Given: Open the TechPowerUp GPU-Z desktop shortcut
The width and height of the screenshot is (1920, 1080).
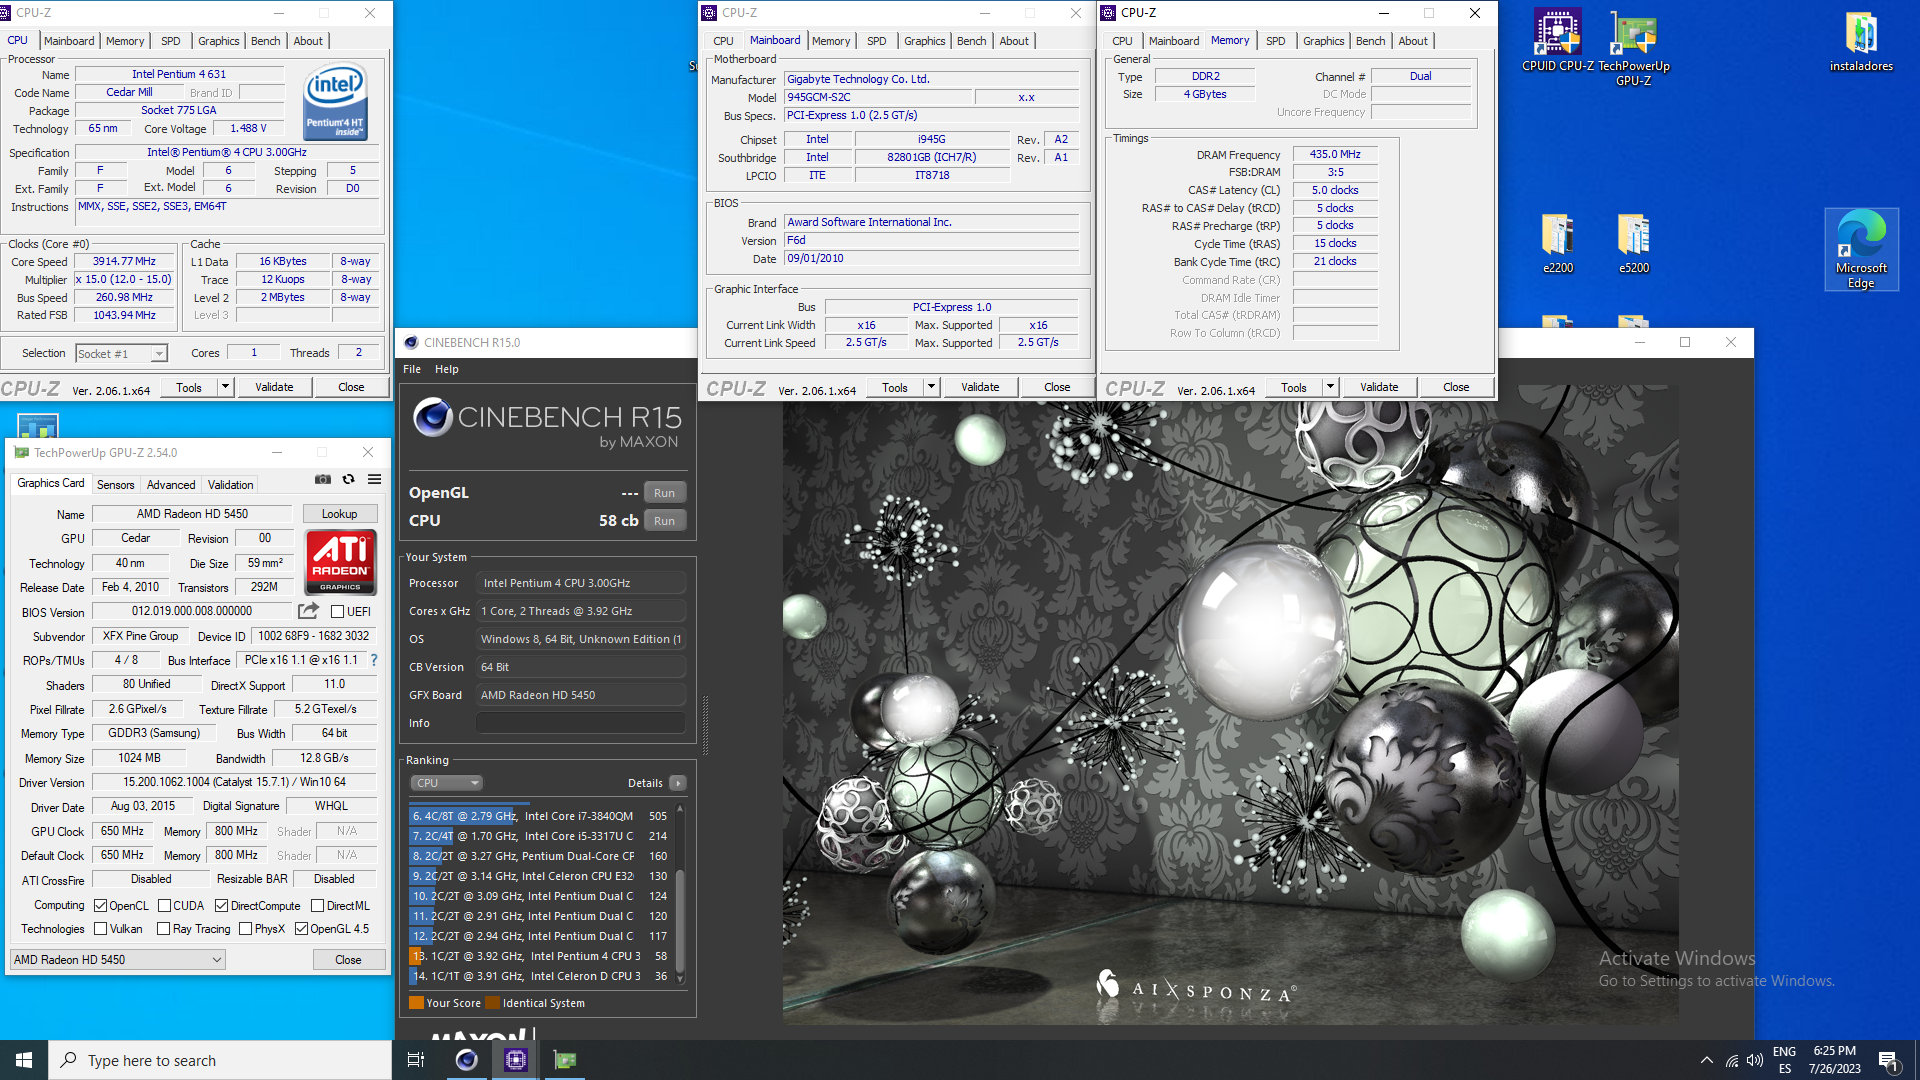Looking at the screenshot, I should click(x=1633, y=48).
